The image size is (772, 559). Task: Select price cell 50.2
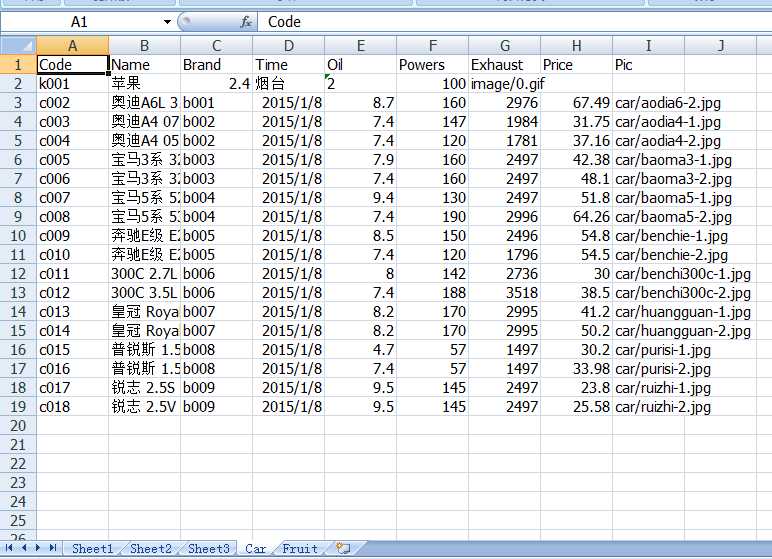tap(577, 331)
